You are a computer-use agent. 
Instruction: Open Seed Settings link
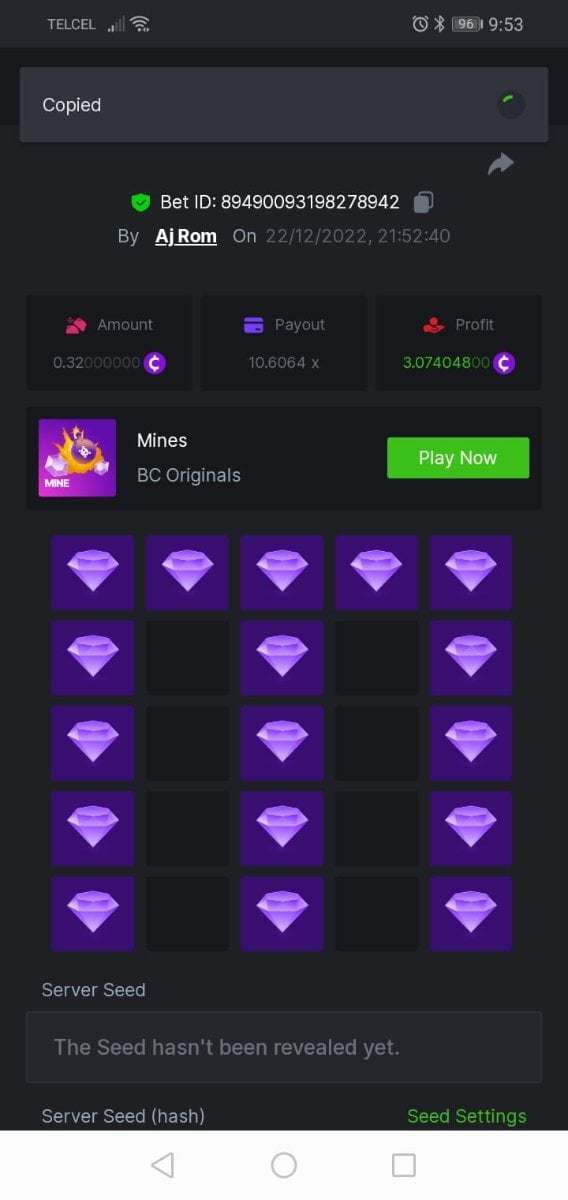tap(467, 1116)
